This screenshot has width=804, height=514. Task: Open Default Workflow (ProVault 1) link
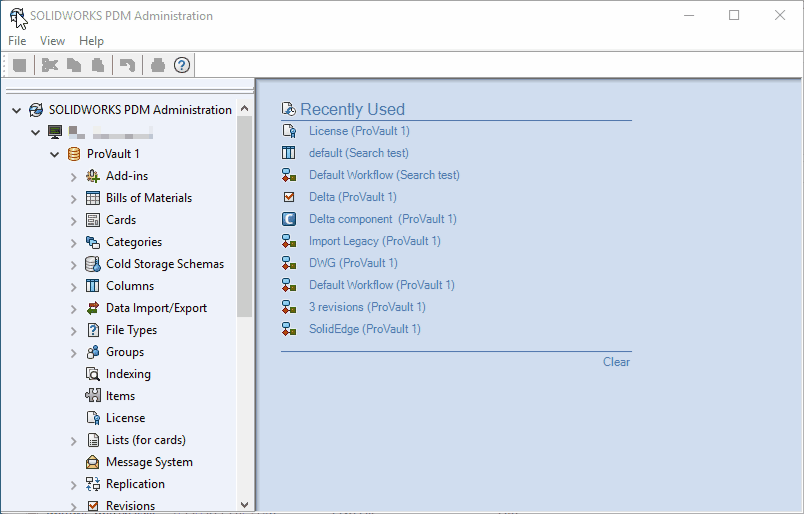point(381,285)
